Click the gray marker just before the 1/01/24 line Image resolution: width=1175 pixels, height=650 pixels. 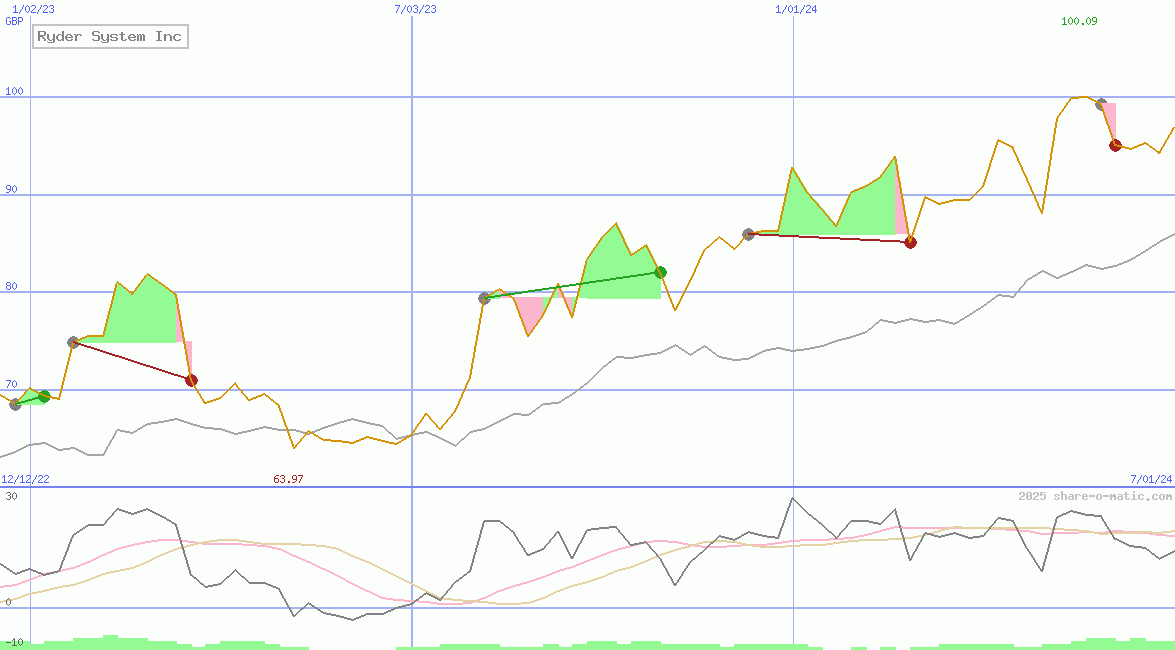(748, 234)
